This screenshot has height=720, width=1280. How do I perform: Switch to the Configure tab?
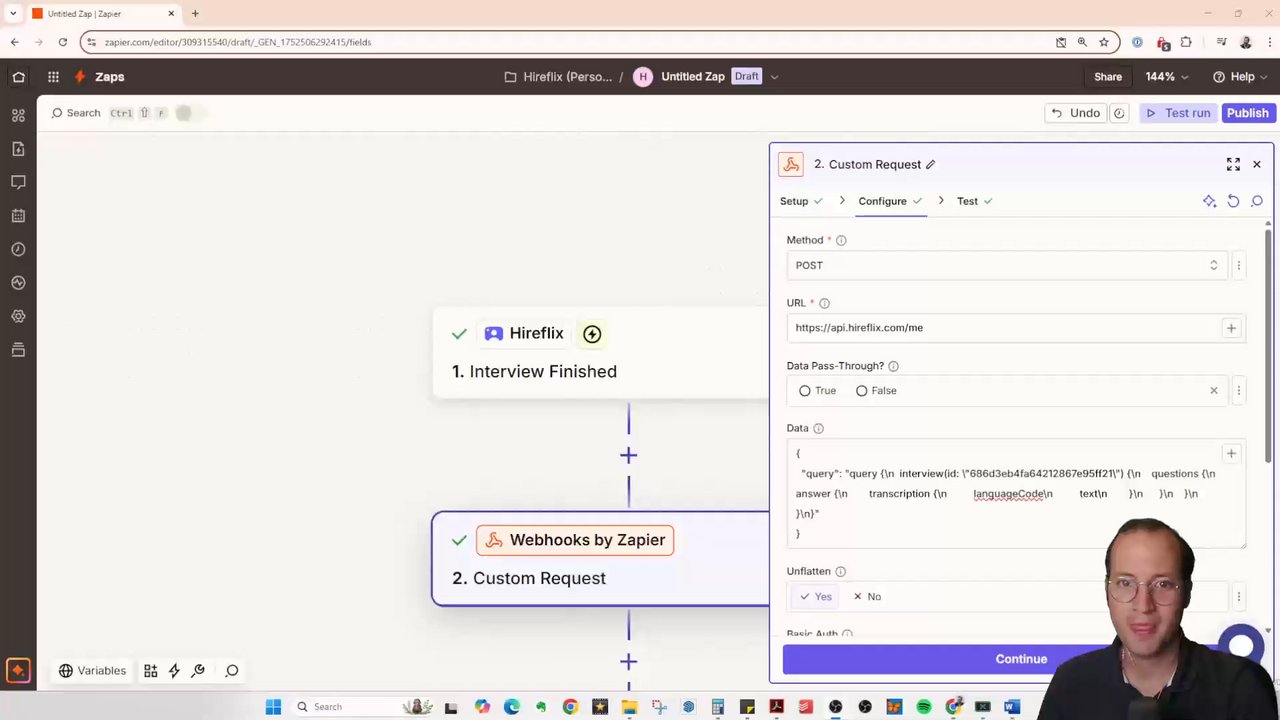(x=890, y=201)
